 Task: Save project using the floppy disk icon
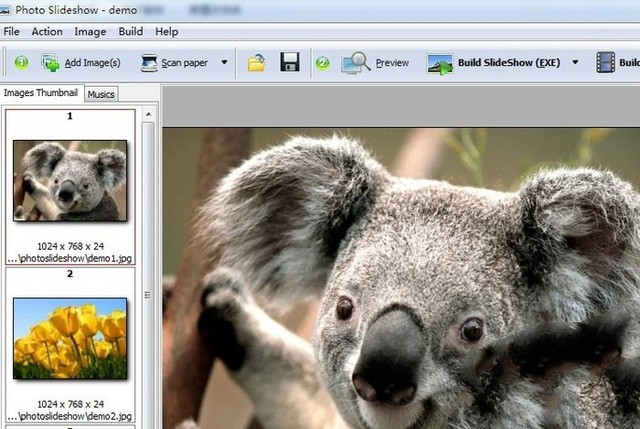290,63
